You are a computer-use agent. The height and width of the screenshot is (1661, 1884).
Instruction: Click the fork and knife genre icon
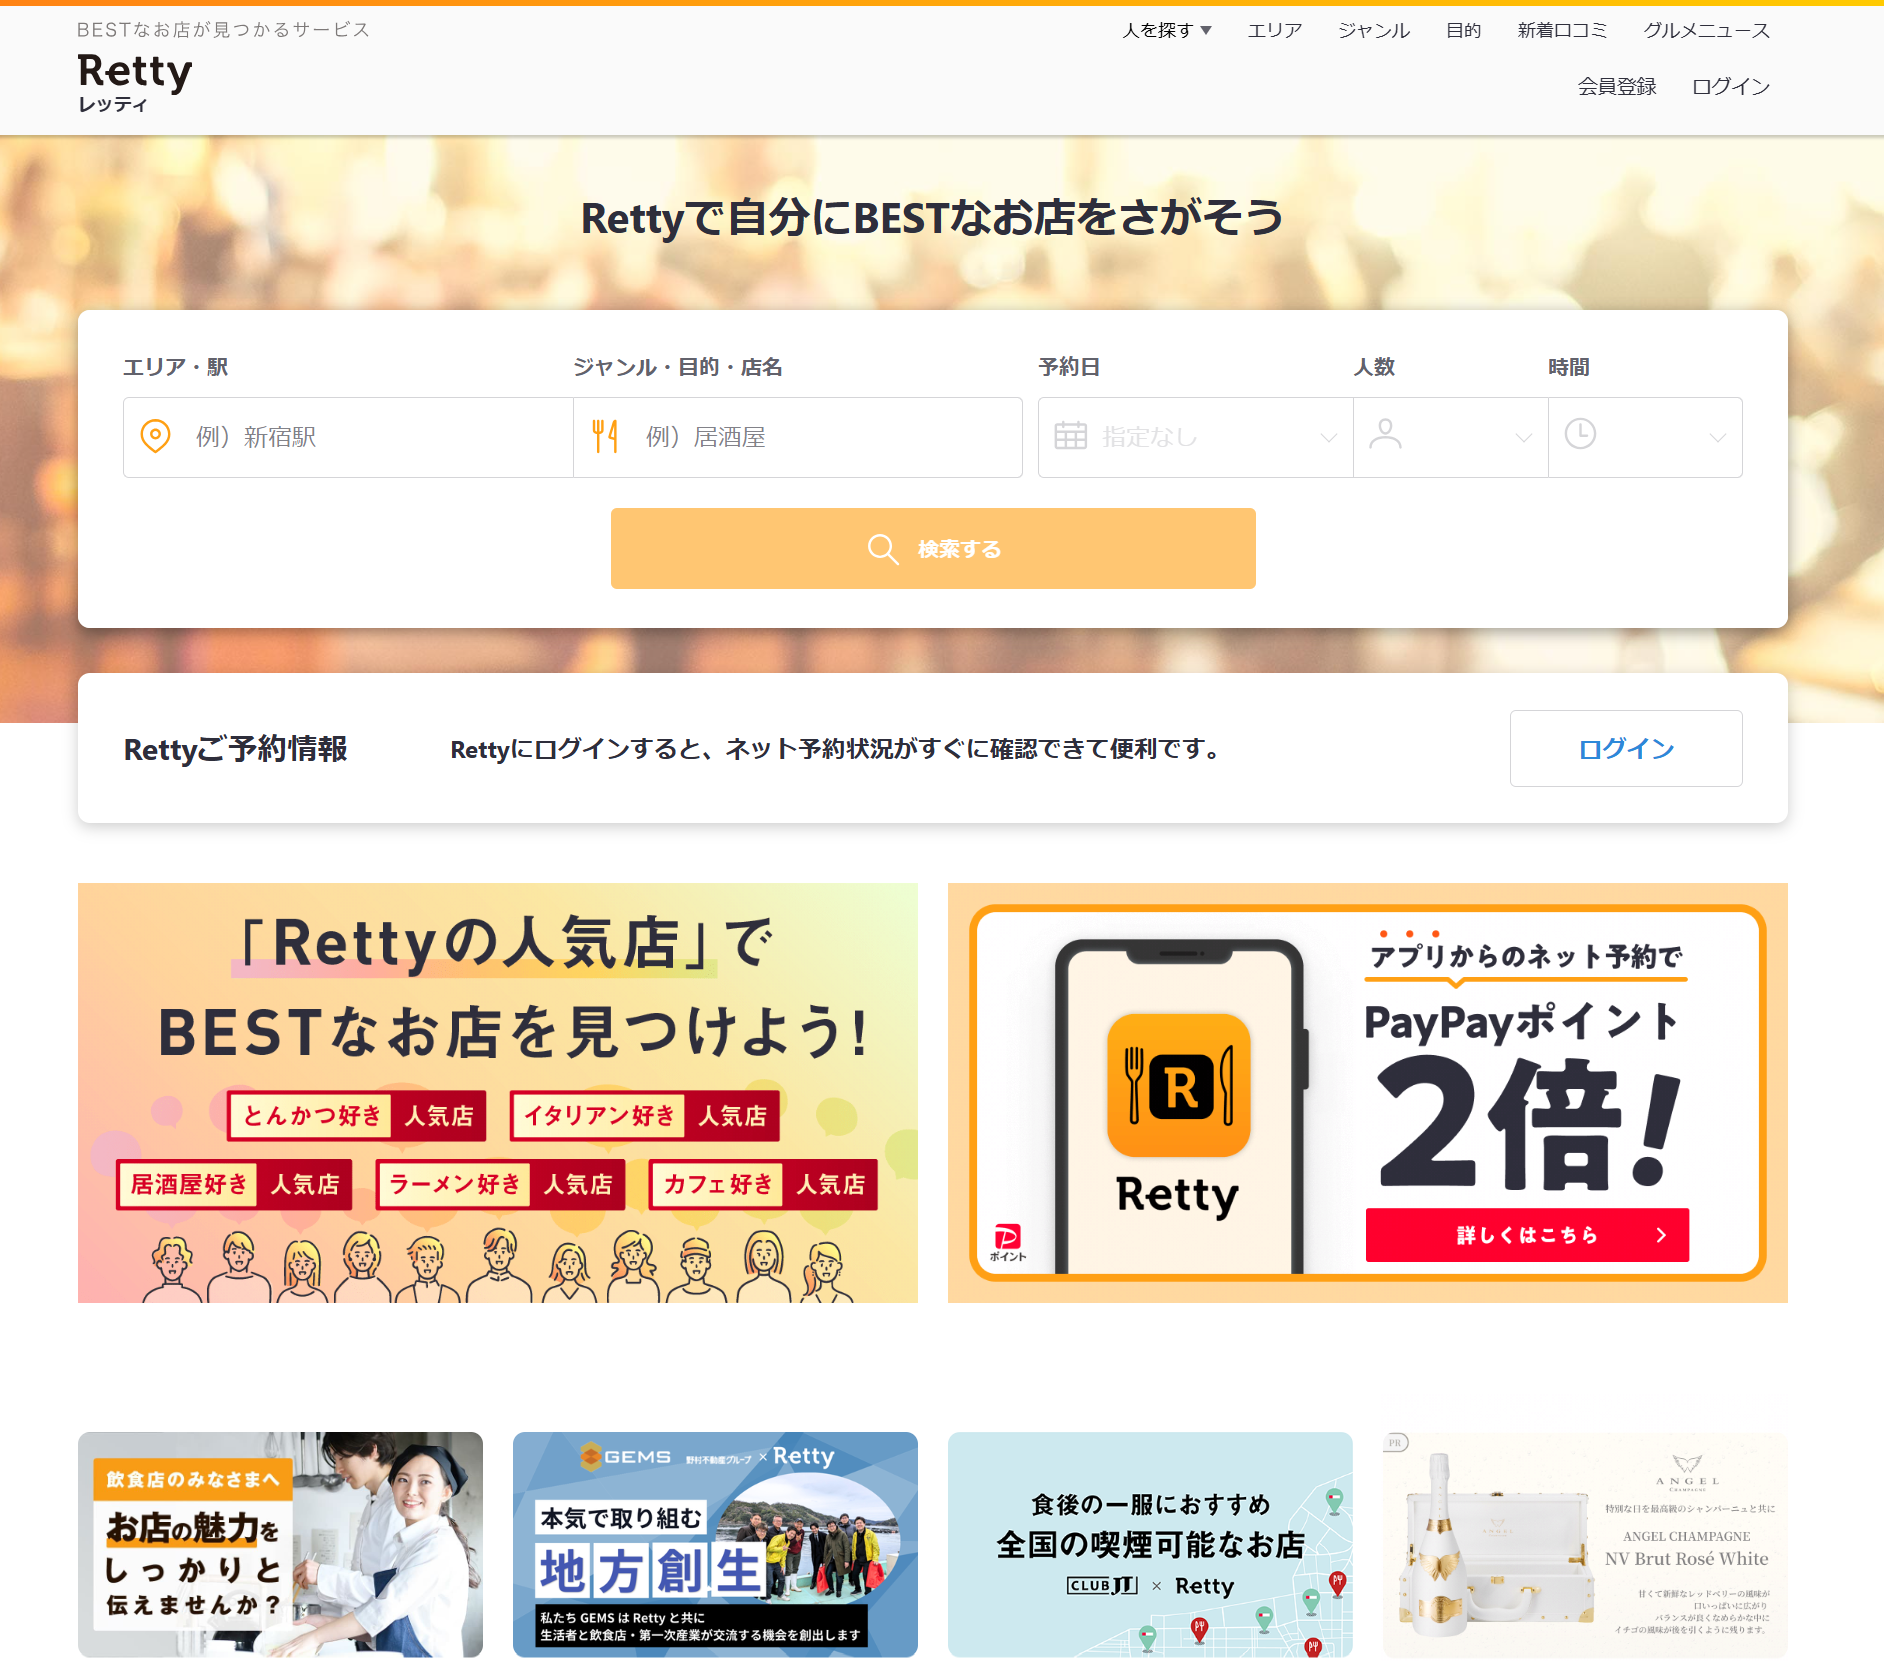(x=605, y=436)
